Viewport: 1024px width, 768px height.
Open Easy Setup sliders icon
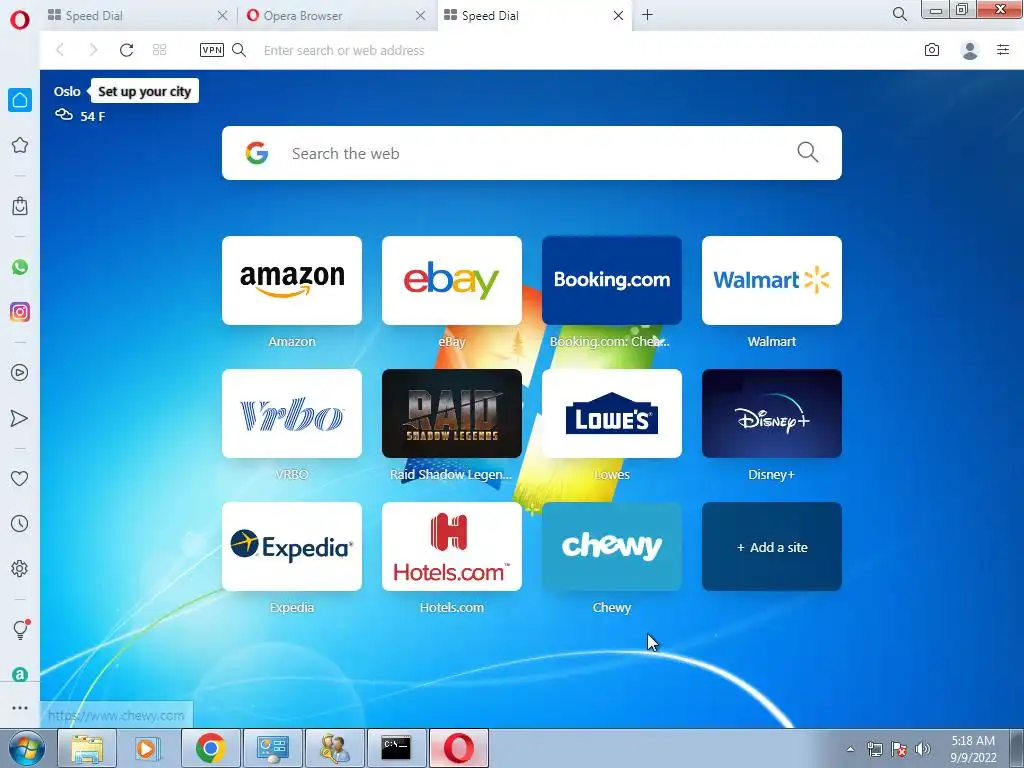tap(1003, 50)
